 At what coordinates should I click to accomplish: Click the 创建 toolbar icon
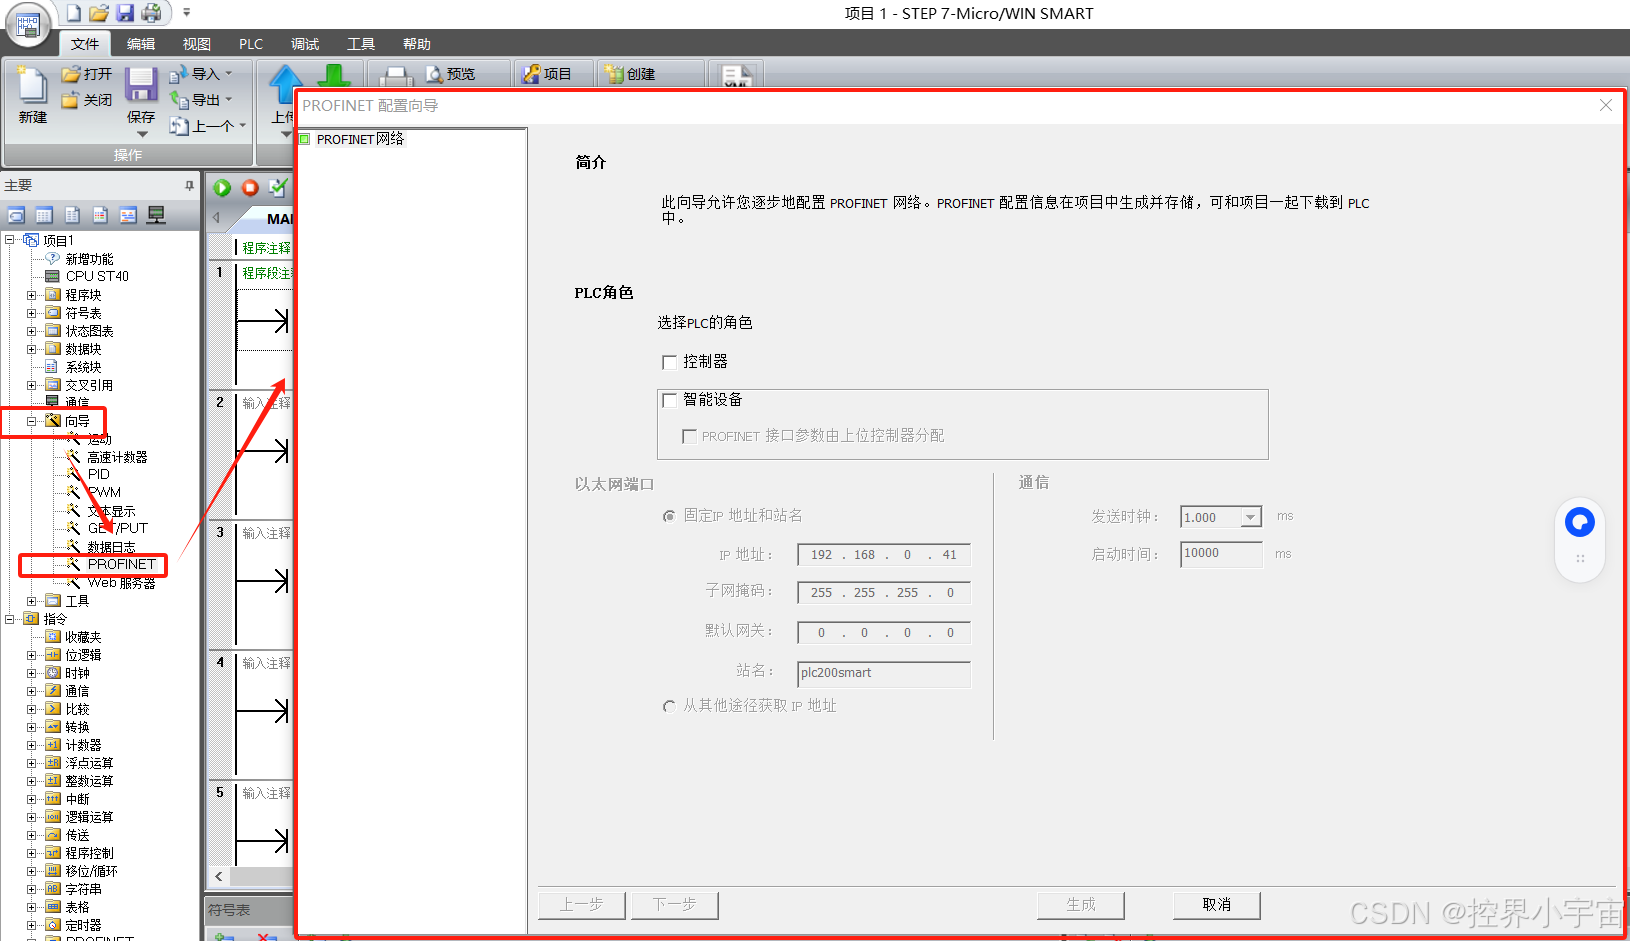coord(638,73)
